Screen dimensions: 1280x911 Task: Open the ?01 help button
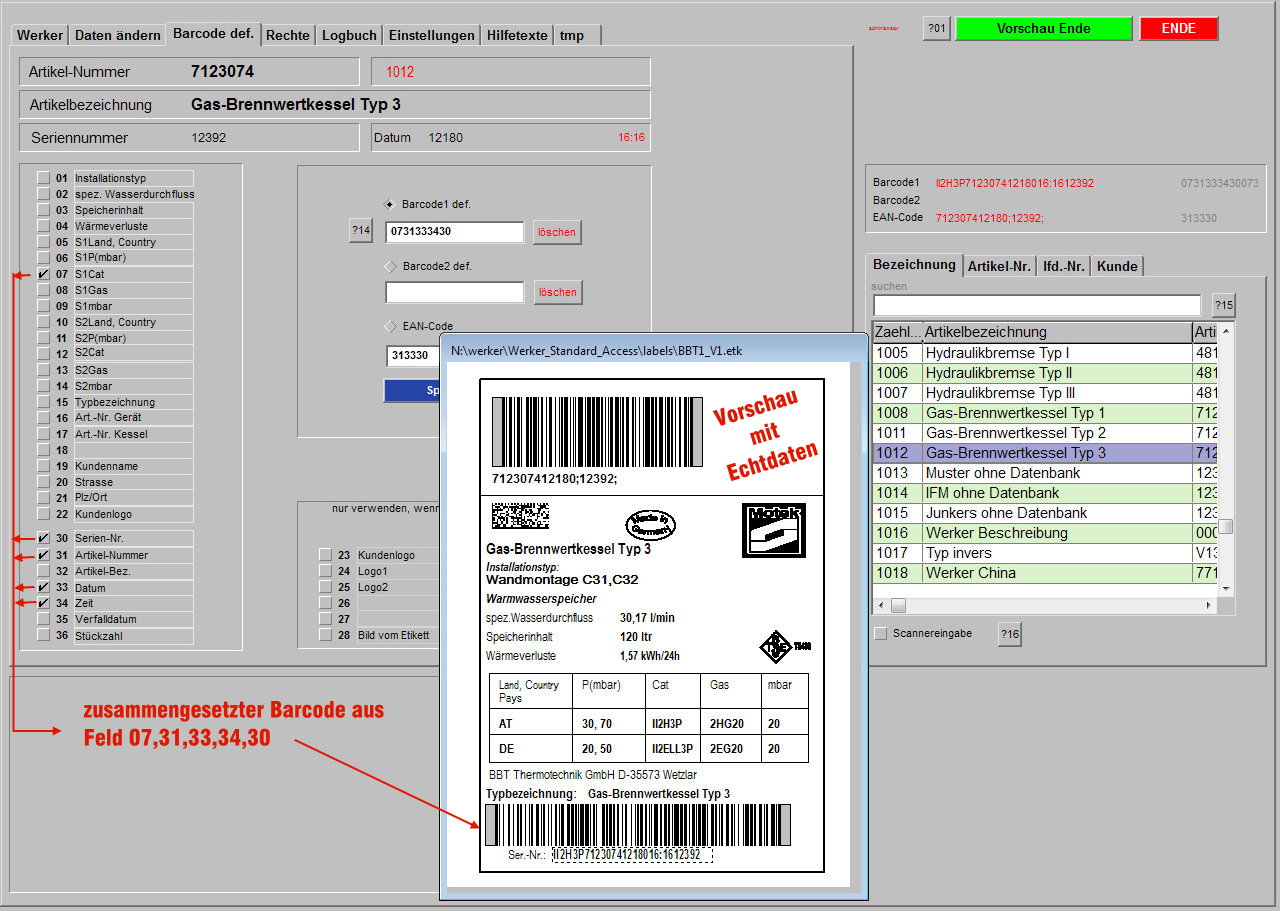tap(936, 28)
